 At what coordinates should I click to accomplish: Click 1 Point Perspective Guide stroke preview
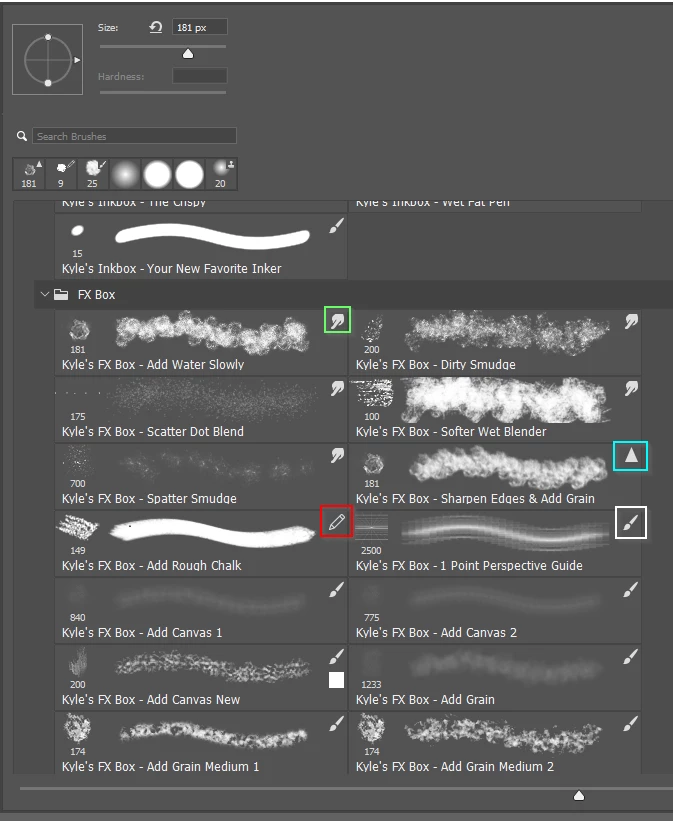(x=505, y=531)
